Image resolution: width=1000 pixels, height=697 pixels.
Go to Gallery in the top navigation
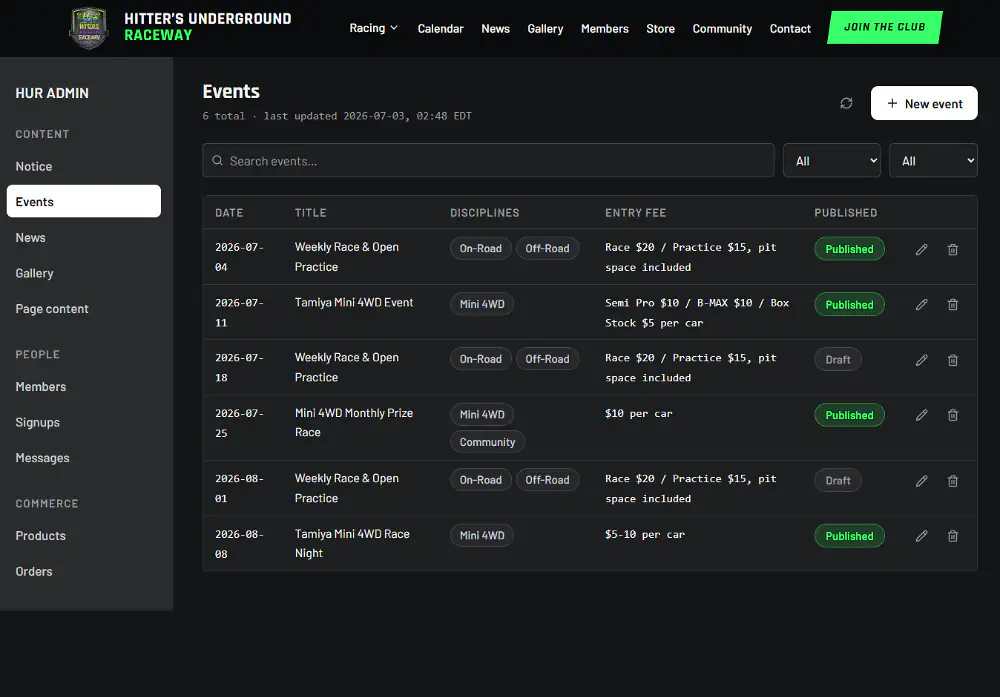[545, 29]
